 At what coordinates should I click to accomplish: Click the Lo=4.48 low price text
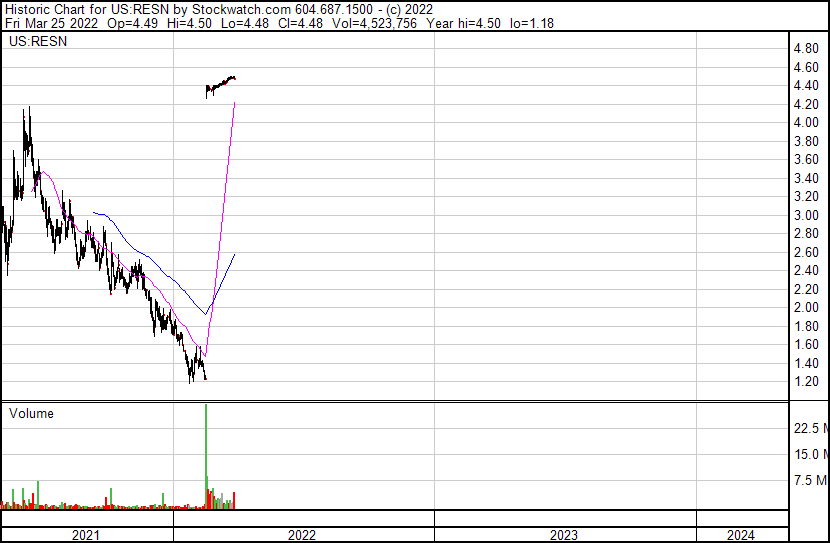pos(245,23)
